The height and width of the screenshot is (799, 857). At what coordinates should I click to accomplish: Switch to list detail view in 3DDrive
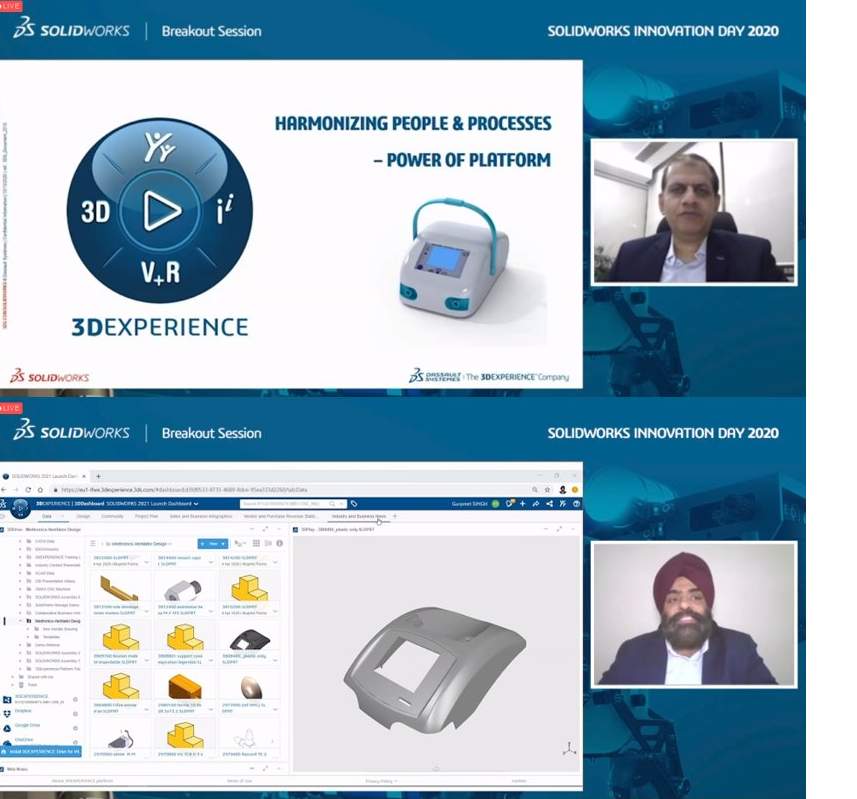[x=268, y=543]
